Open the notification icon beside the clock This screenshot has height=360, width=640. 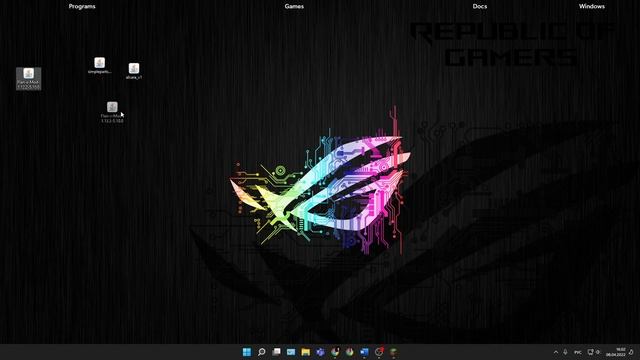631,352
